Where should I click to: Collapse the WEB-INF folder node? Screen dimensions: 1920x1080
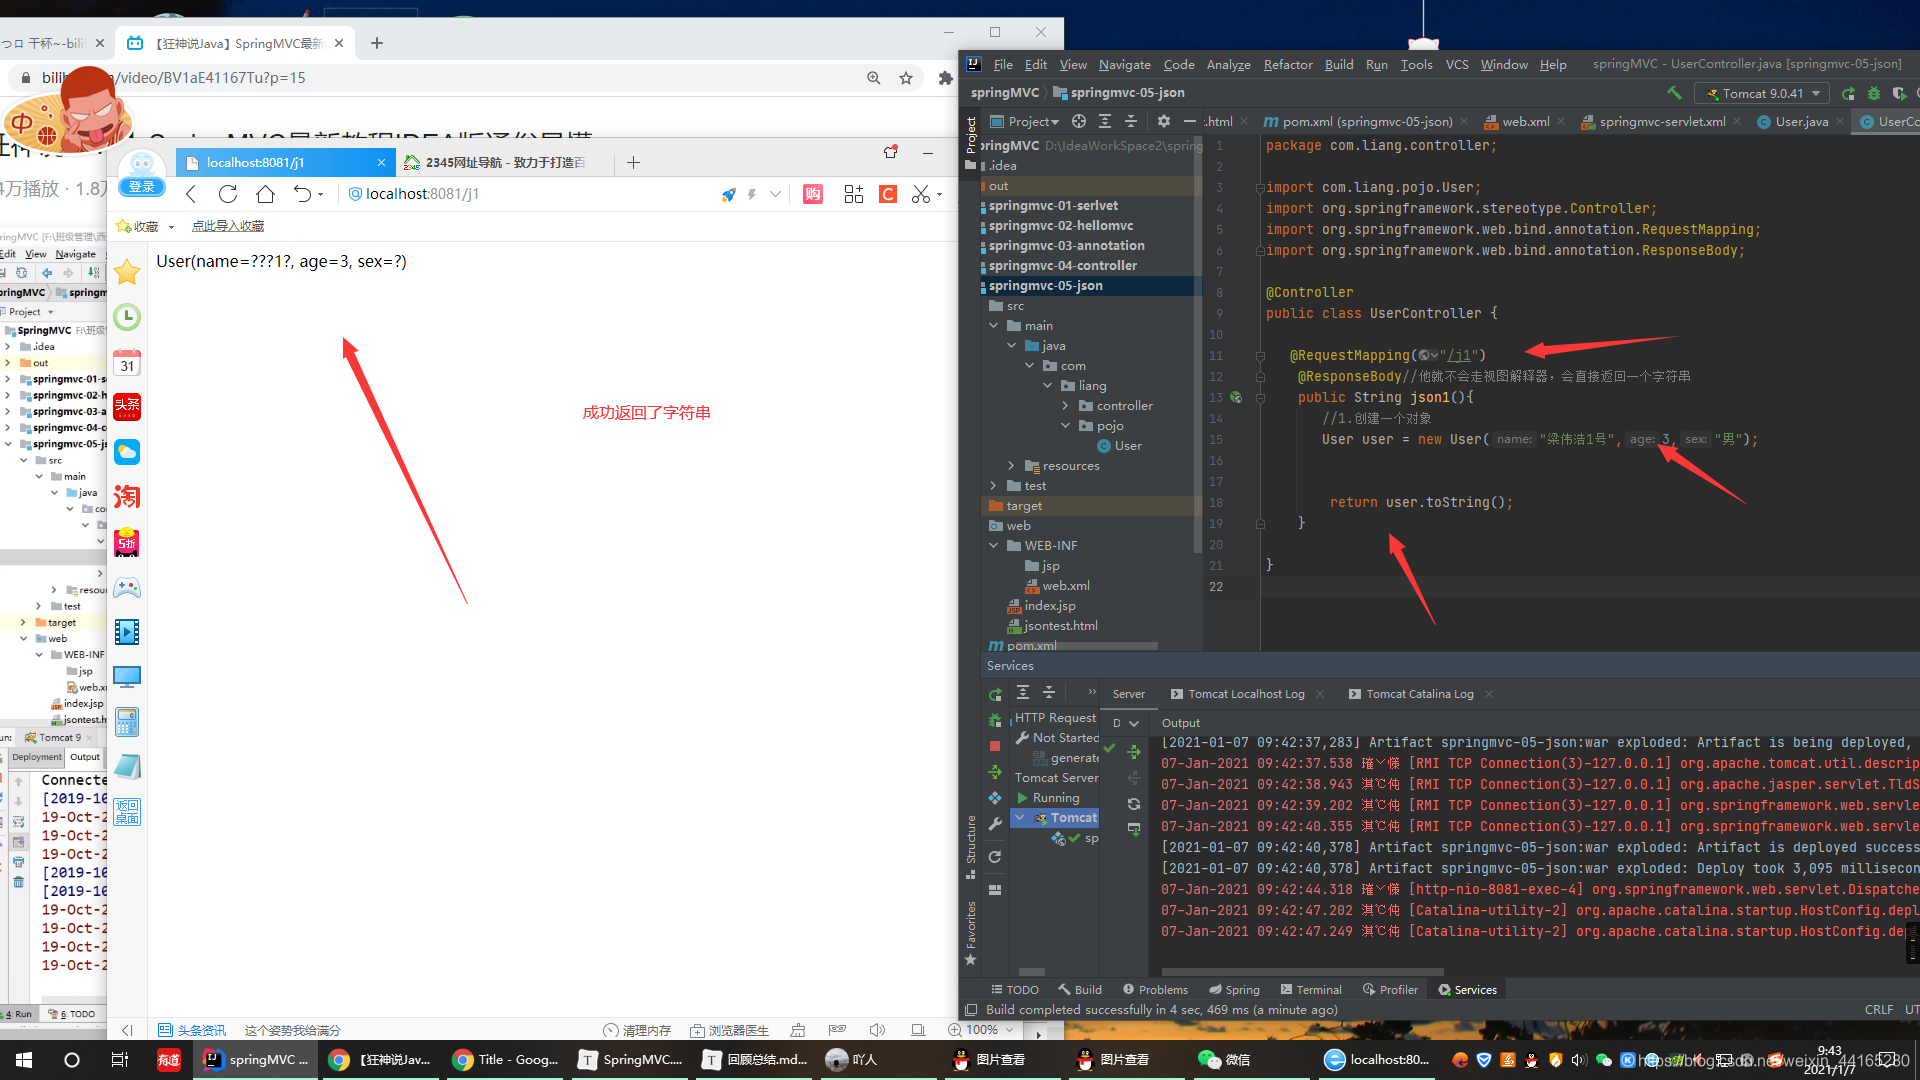pos(993,546)
